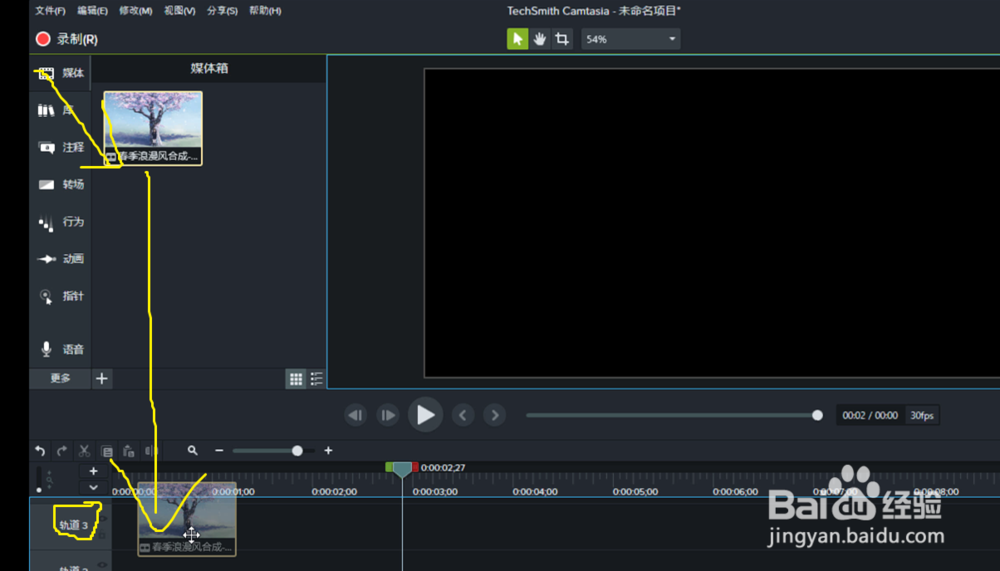The height and width of the screenshot is (571, 1000).
Task: Open the 30fps frame rate button
Action: 922,415
